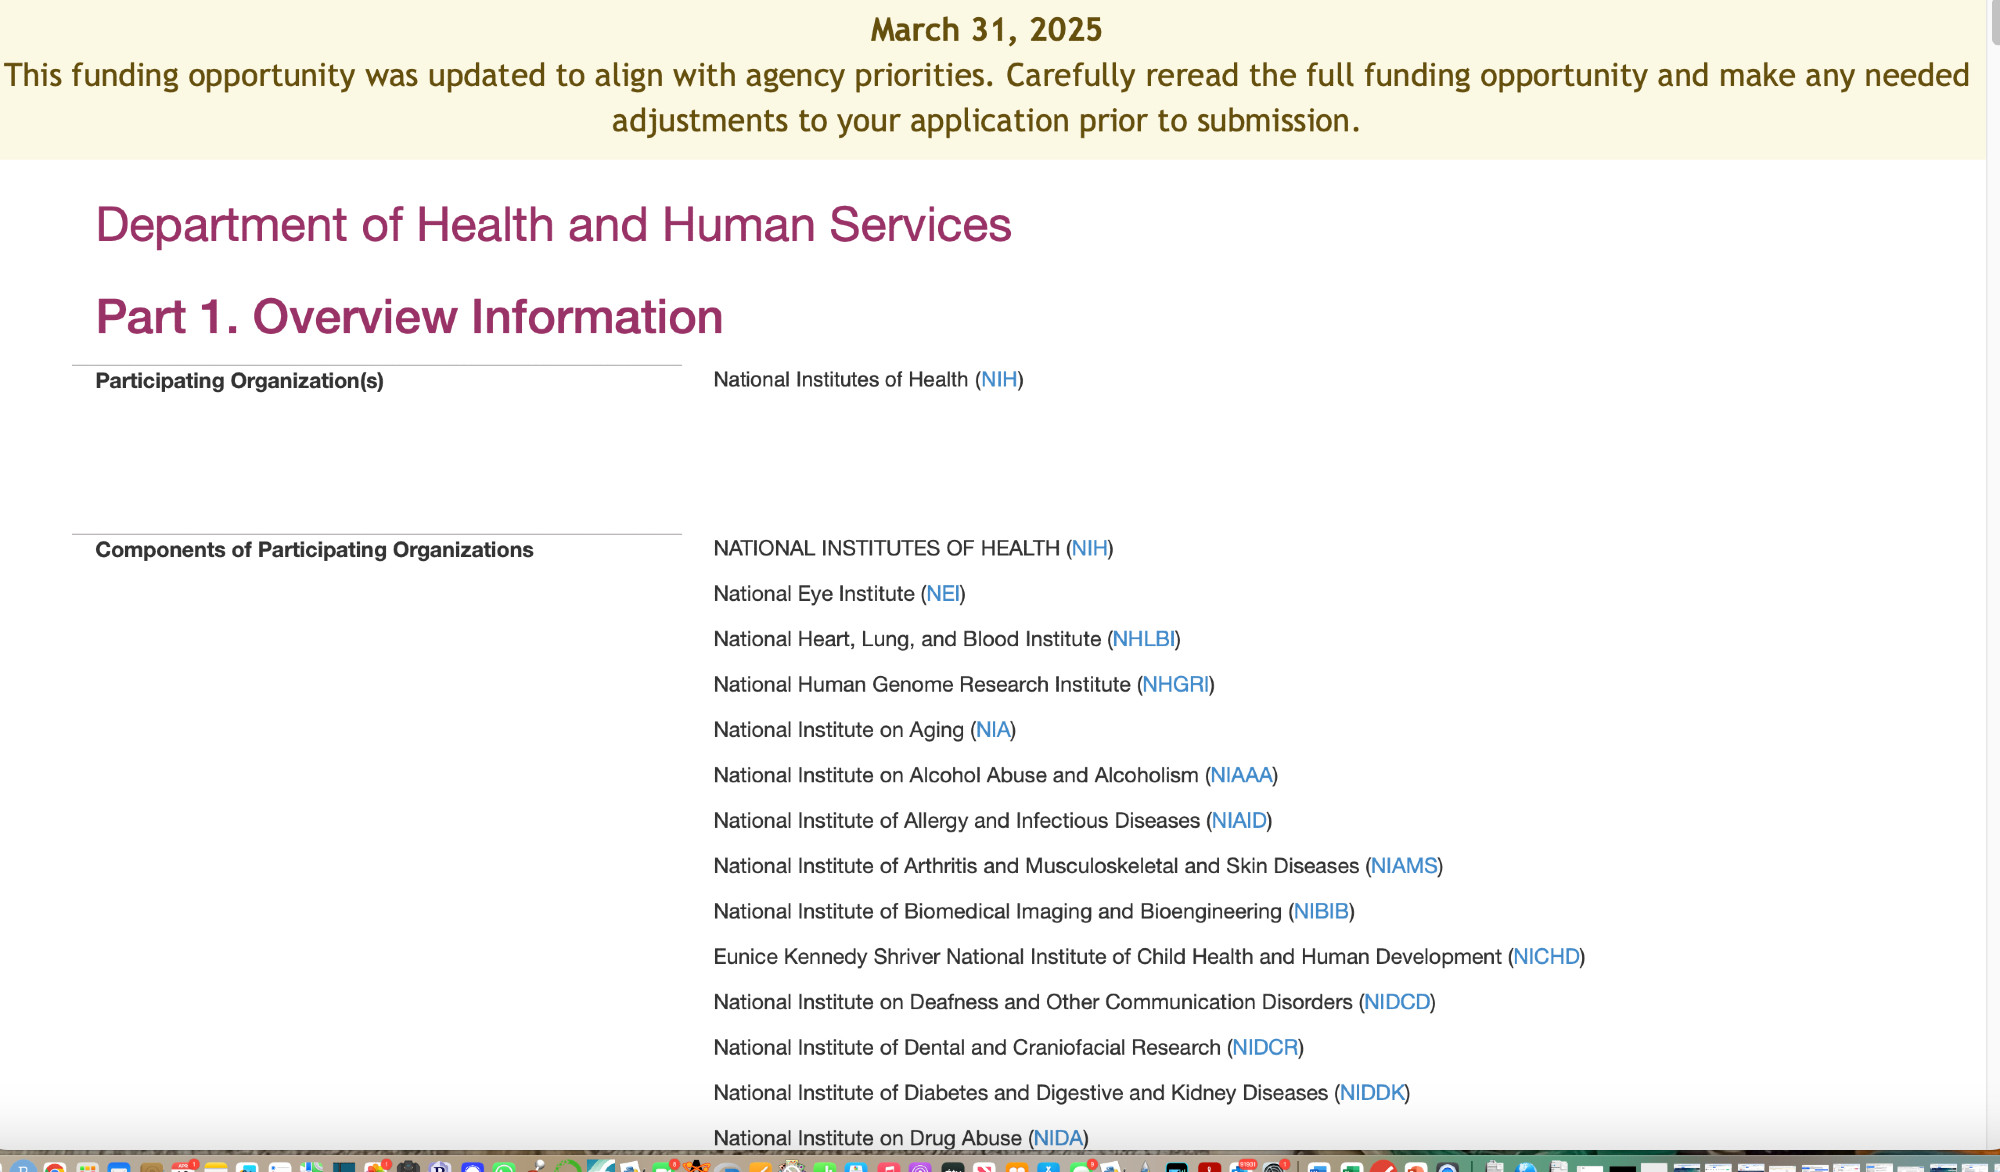Open the NIAAA link
This screenshot has height=1172, width=2000.
pos(1241,775)
